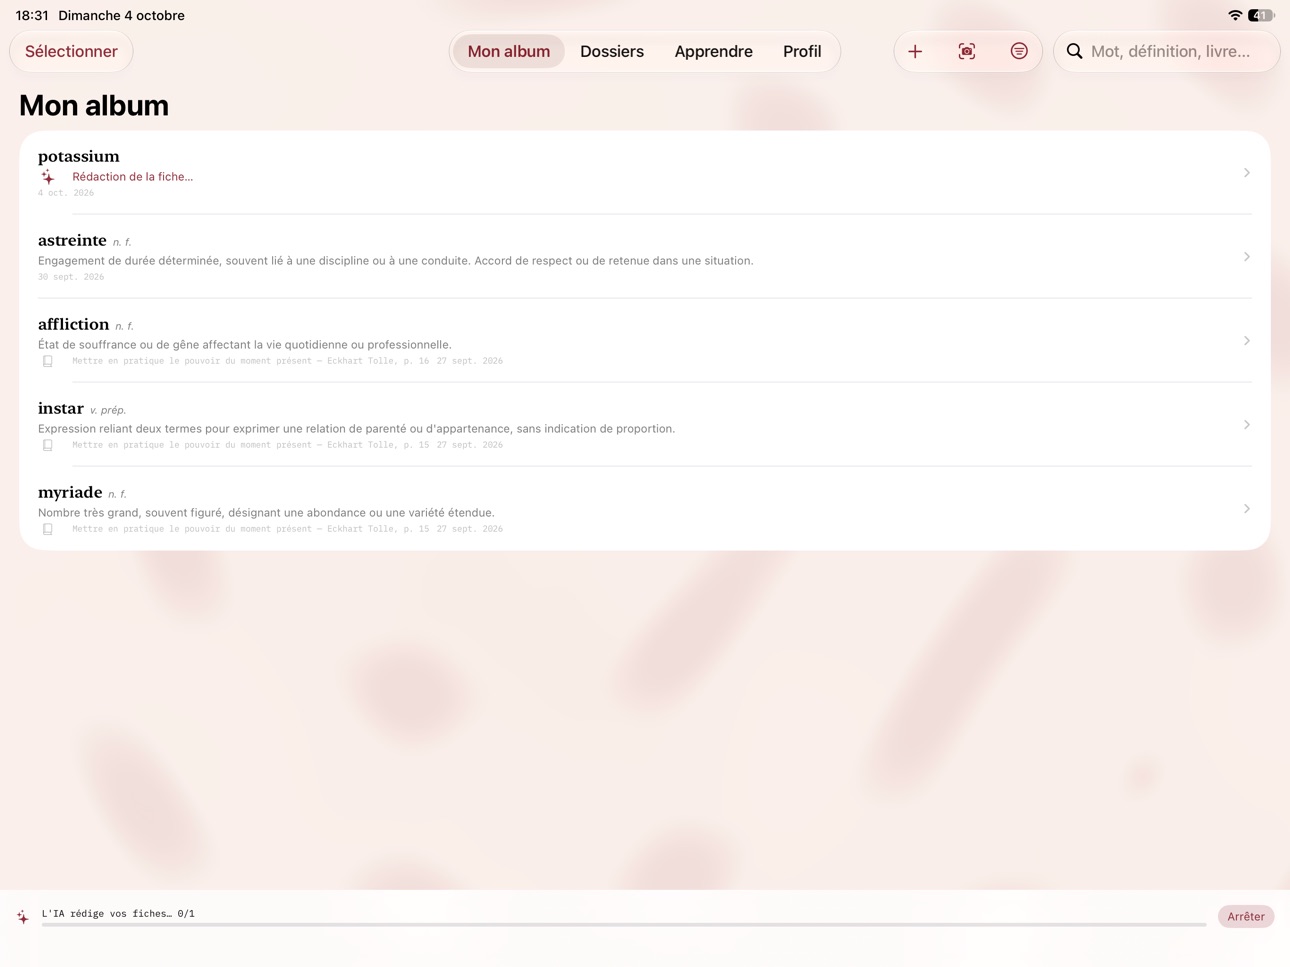Tap the plus icon to add a word

click(x=915, y=51)
